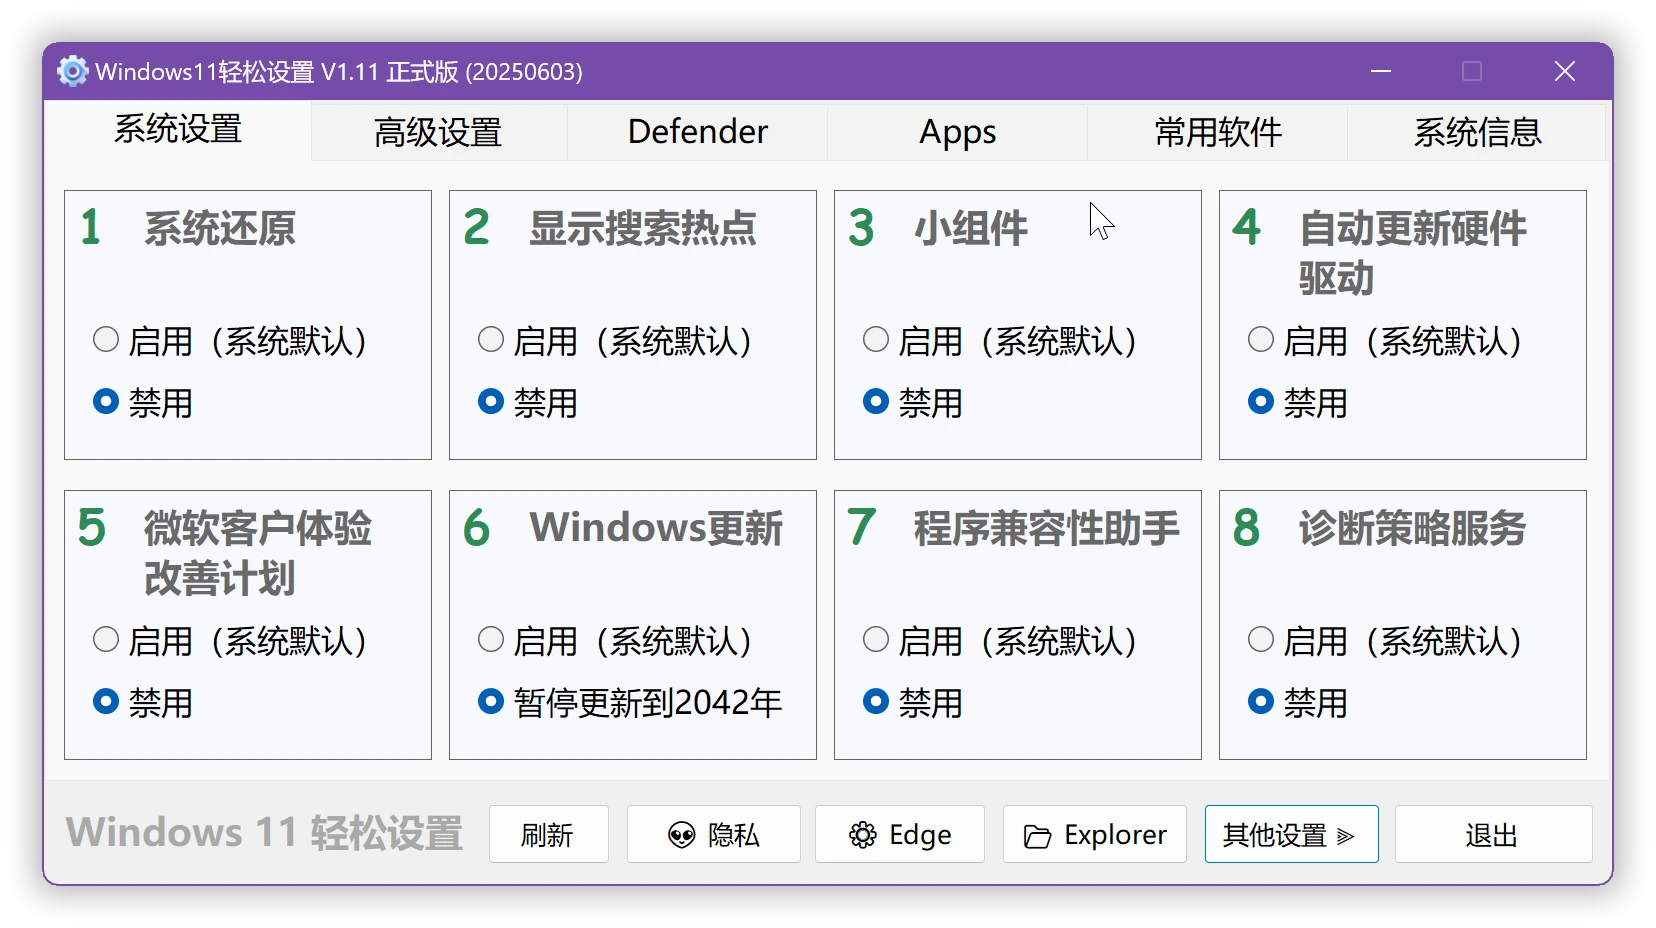Click the gear app icon in title bar
Image resolution: width=1656 pixels, height=928 pixels.
point(72,72)
